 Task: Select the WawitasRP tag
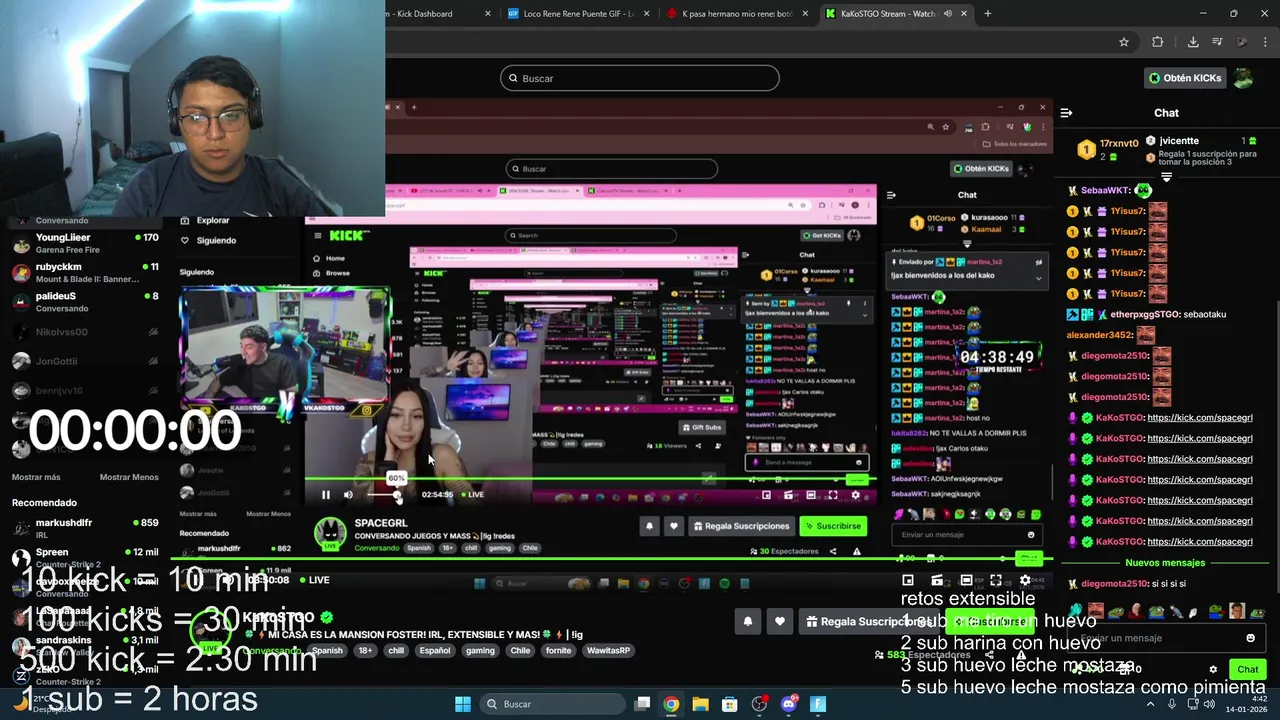pyautogui.click(x=608, y=650)
